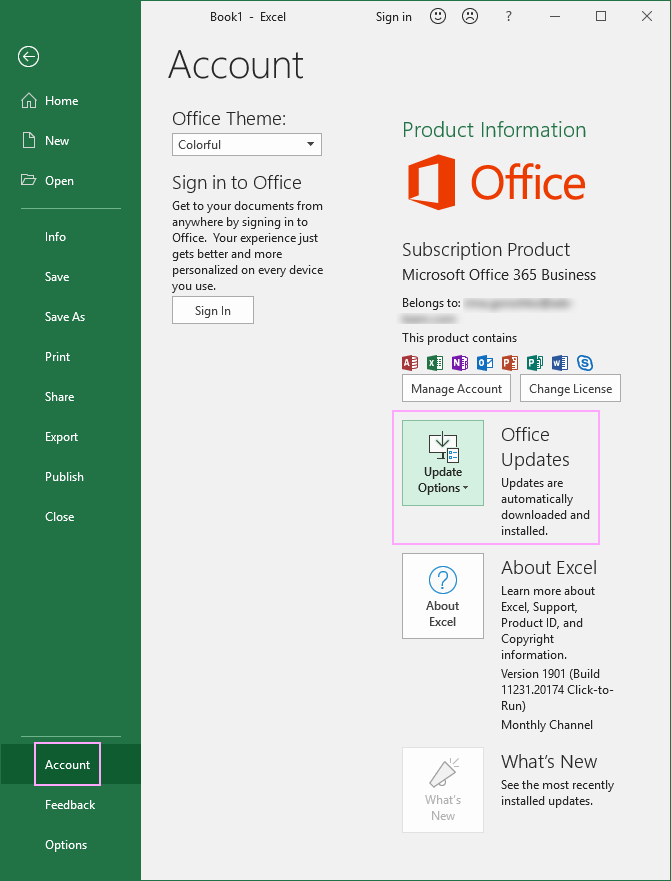Click the 'Product Information' heading
The width and height of the screenshot is (671, 881).
point(494,130)
